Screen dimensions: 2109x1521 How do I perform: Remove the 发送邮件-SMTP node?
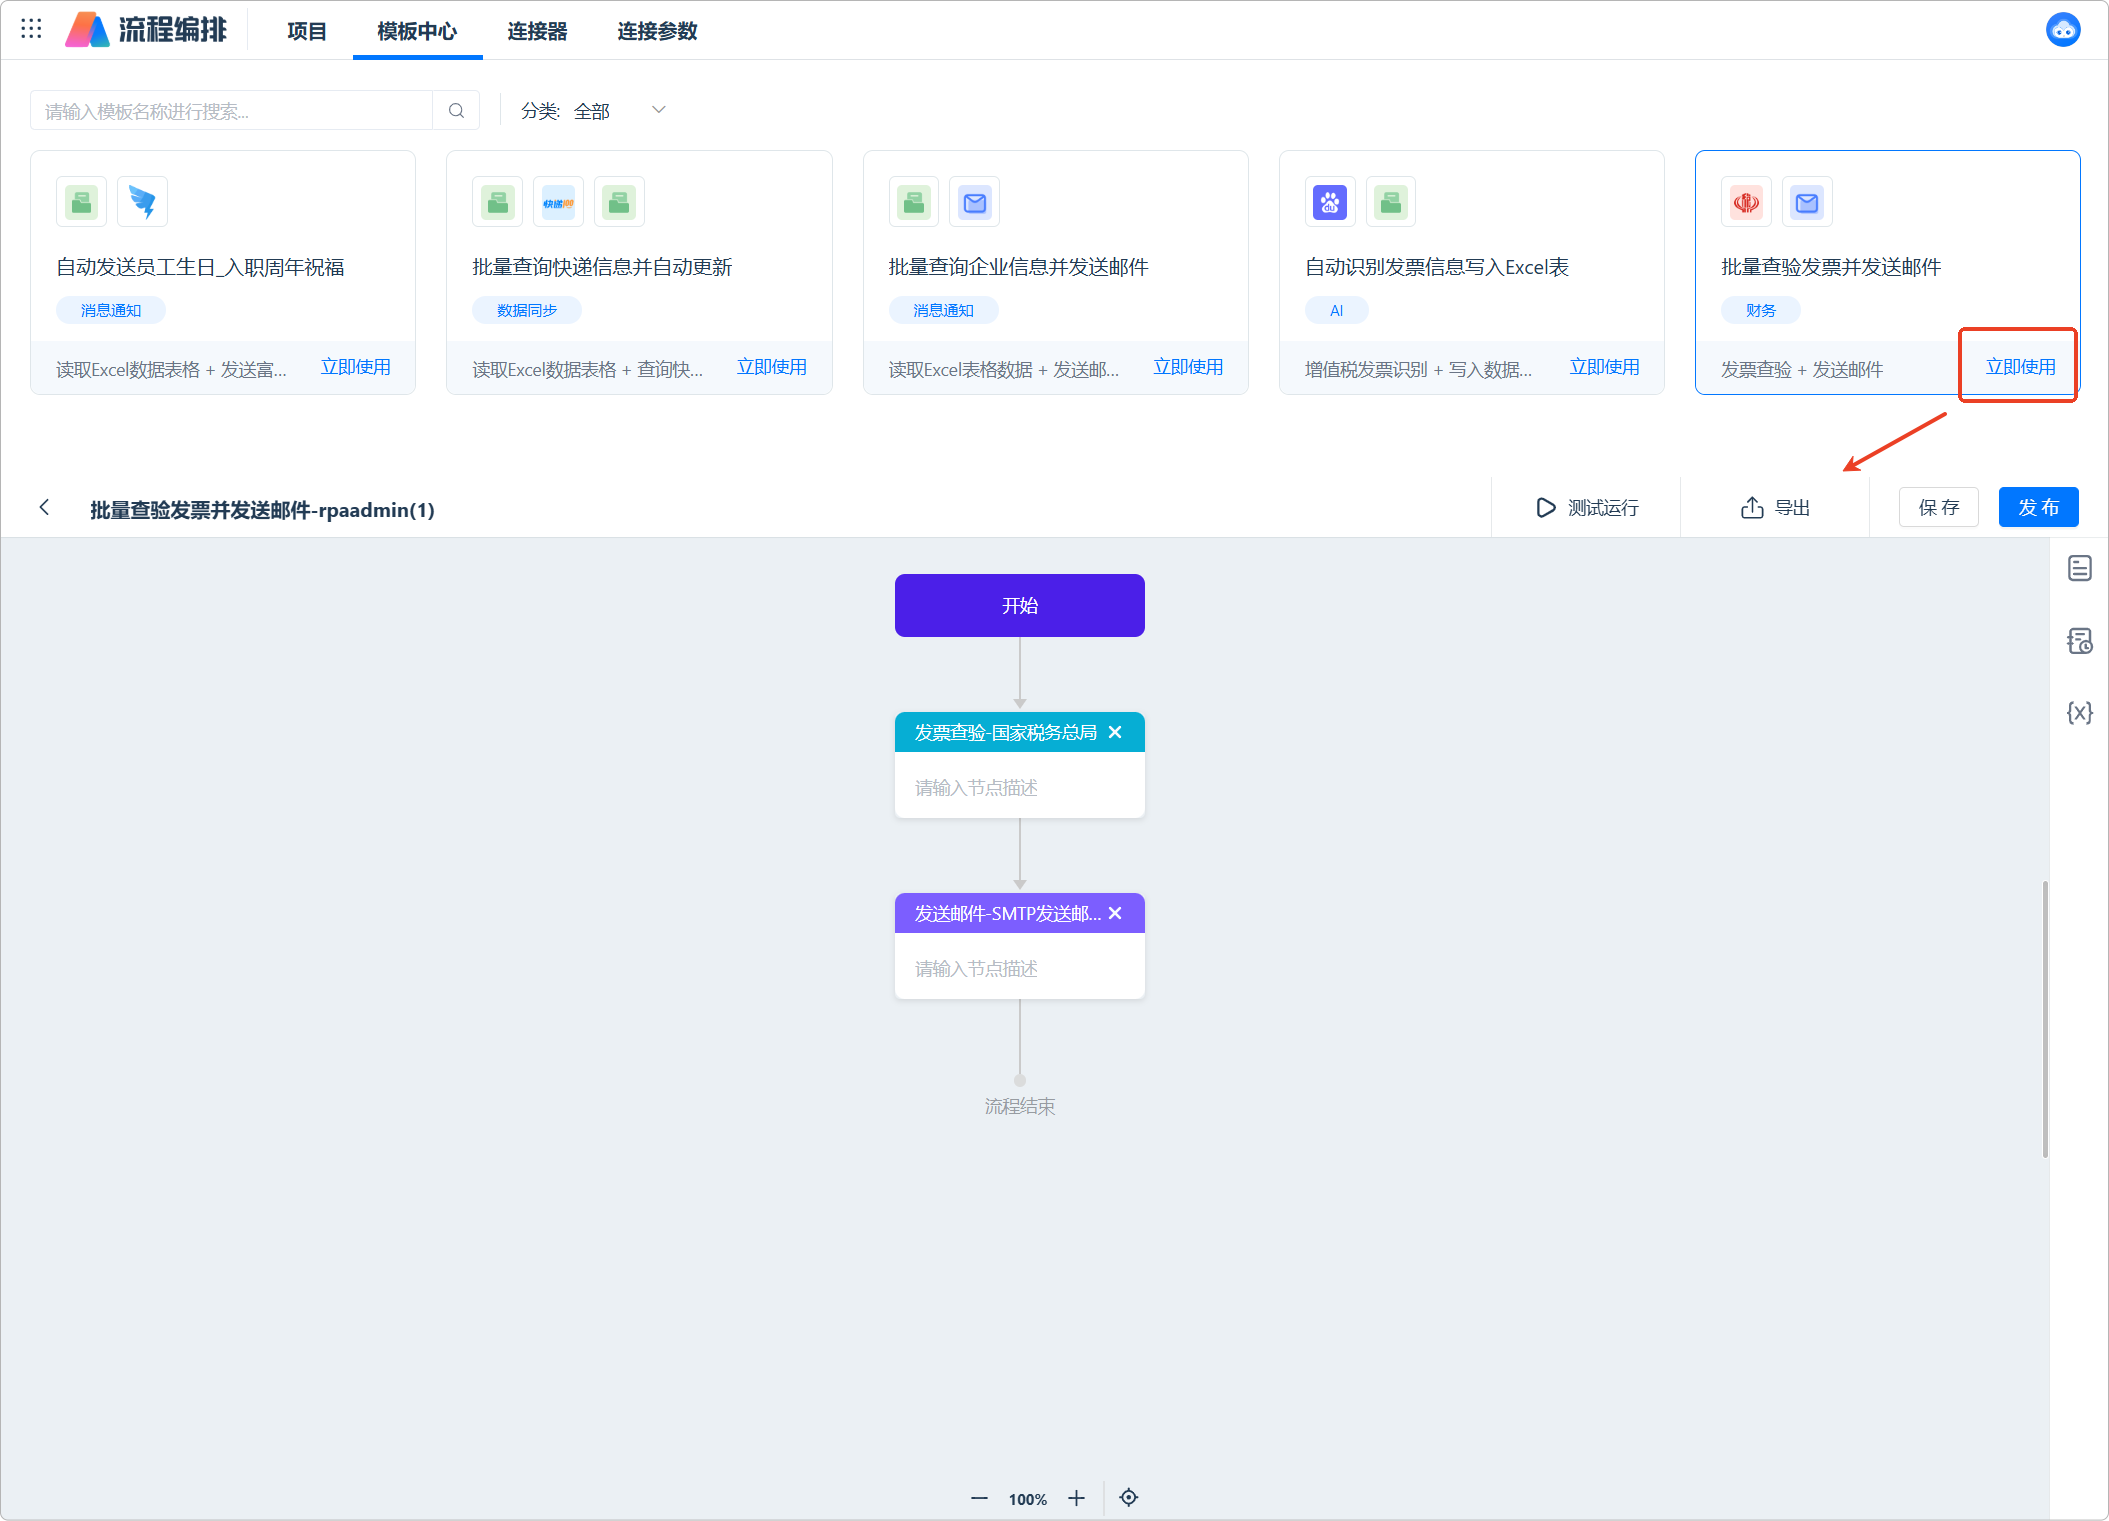coord(1115,914)
